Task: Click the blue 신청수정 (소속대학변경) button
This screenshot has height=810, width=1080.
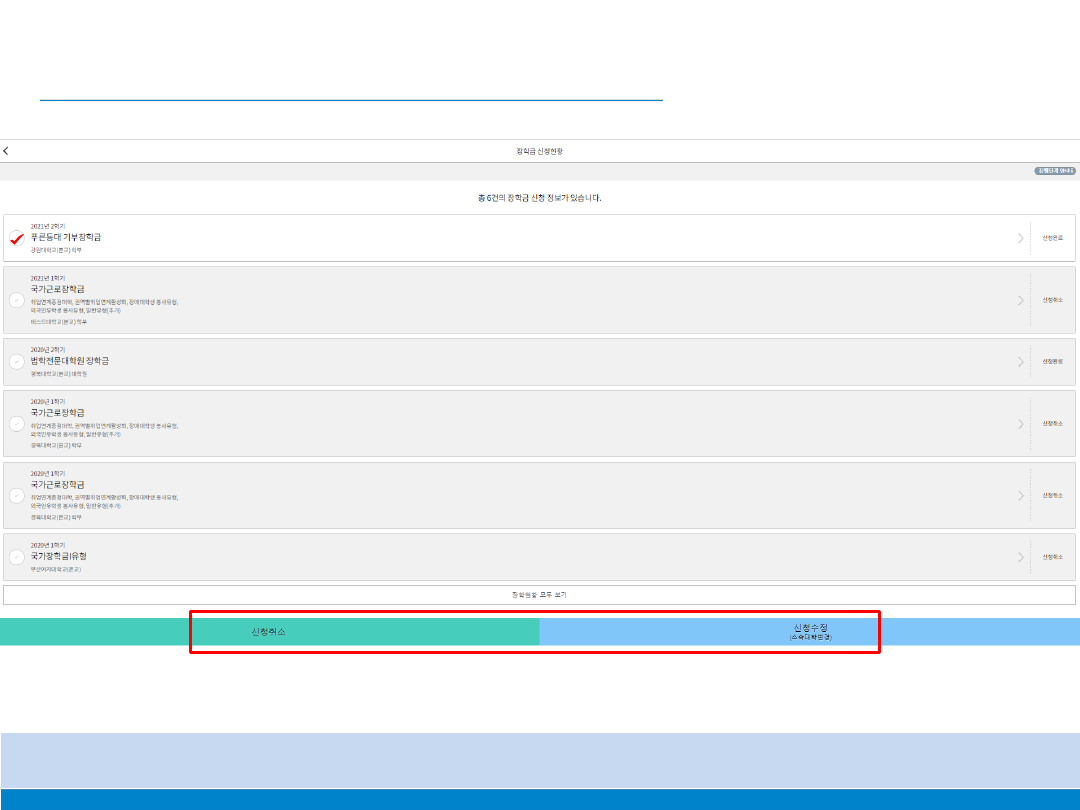Action: coord(809,632)
